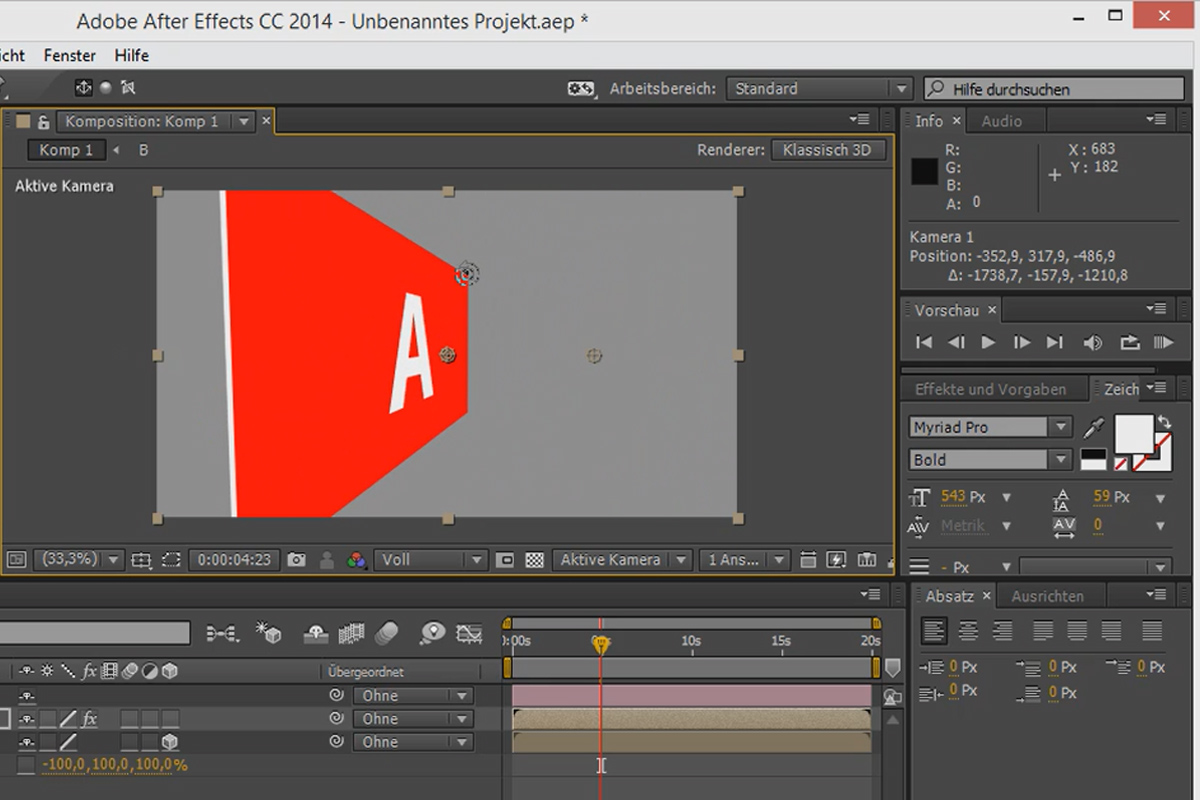
Task: Toggle fast previews lightning icon in viewer
Action: (837, 560)
